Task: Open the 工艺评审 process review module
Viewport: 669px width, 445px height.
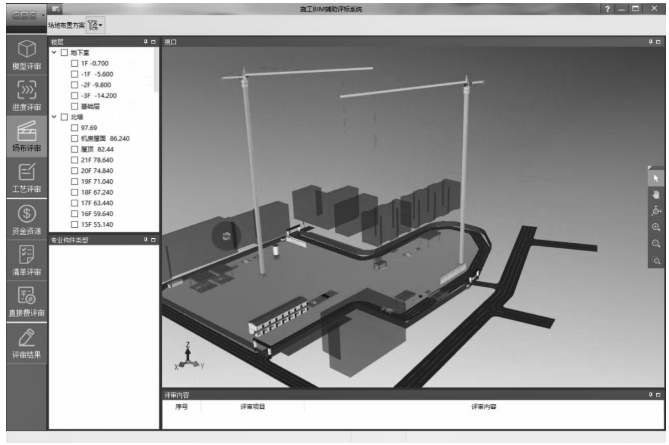Action: pyautogui.click(x=26, y=177)
